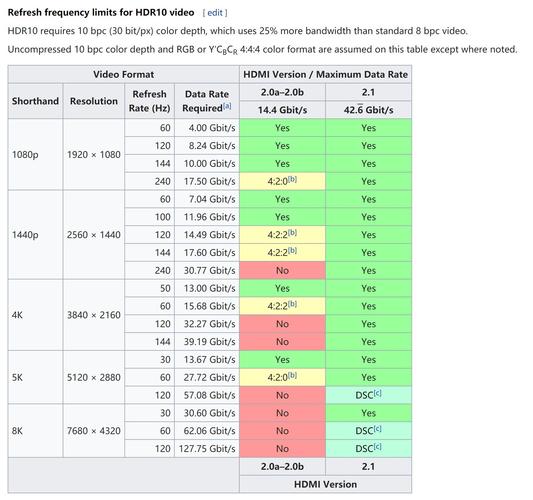Open footnote [b] in the 1440p 120 Hz row
This screenshot has width=533, height=500.
tap(292, 232)
